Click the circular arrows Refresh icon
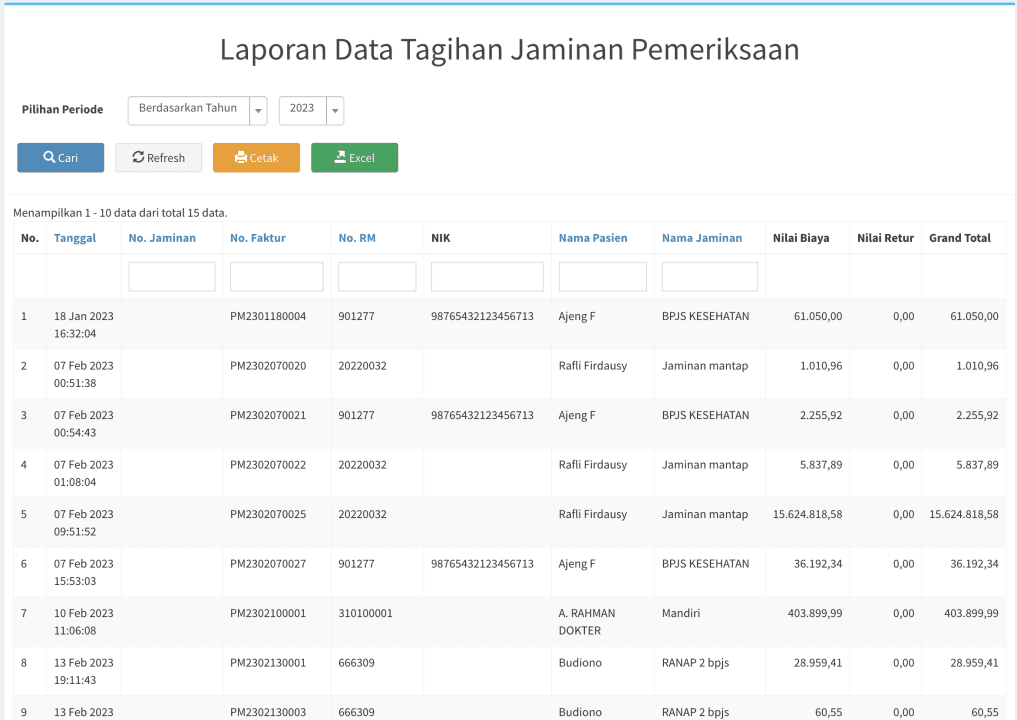The image size is (1017, 720). click(138, 157)
